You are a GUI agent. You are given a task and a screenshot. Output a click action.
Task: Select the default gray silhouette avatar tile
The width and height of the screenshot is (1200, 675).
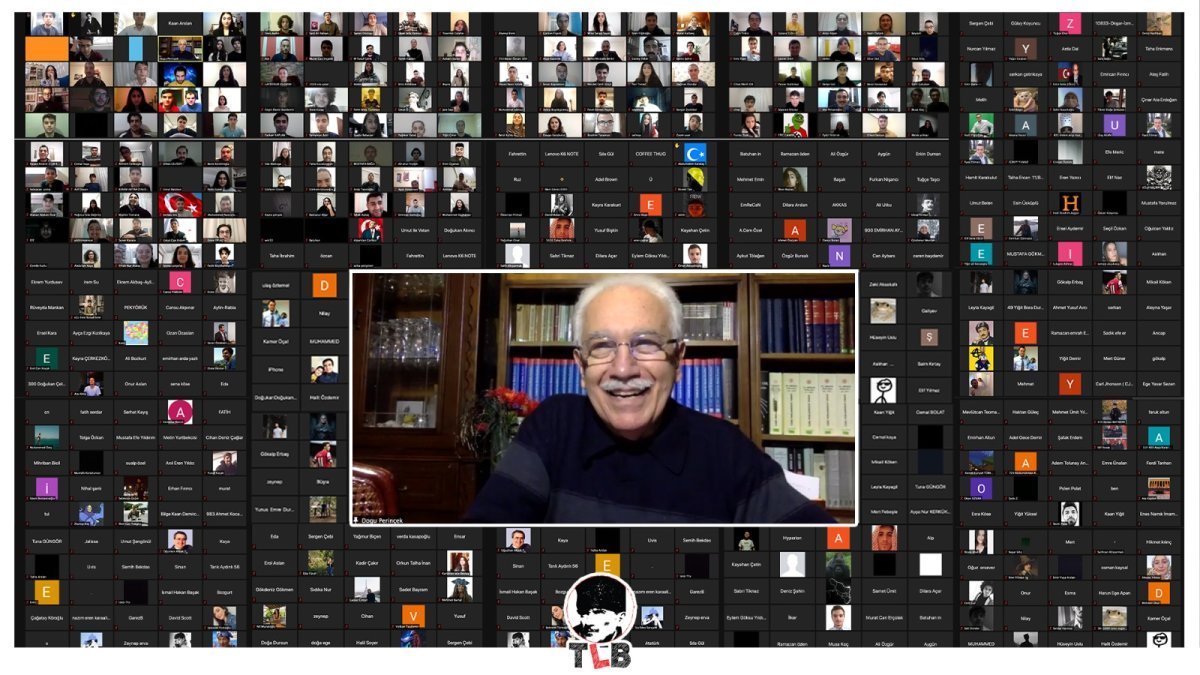pyautogui.click(x=792, y=564)
